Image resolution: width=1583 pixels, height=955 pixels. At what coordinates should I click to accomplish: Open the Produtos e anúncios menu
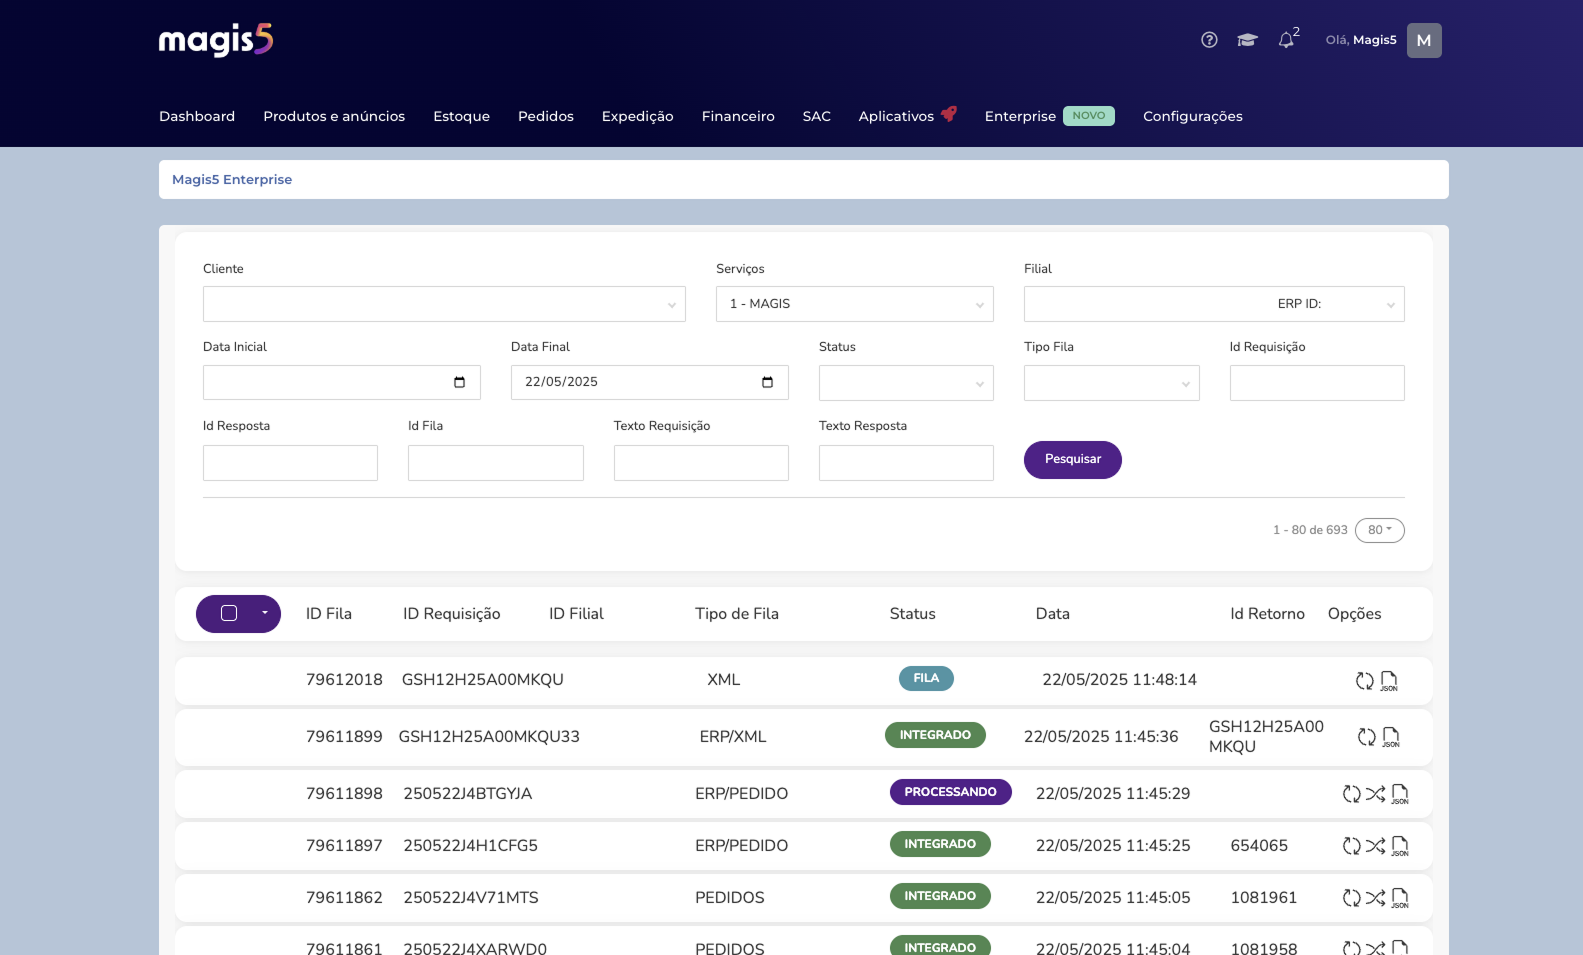[x=334, y=116]
